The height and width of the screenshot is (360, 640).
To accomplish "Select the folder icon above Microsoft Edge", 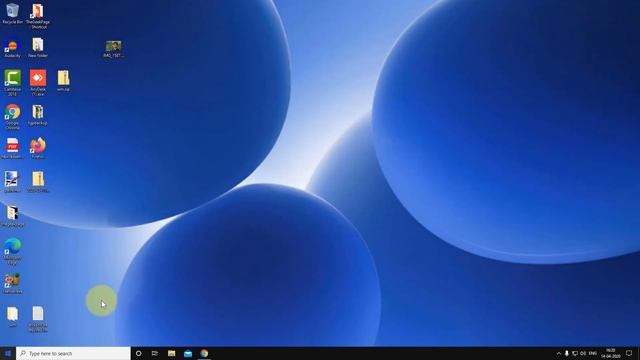I will (x=12, y=216).
